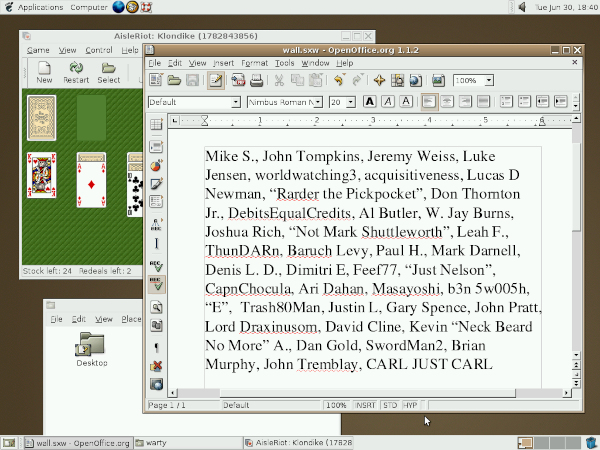Toggle the Bold formatting button
Screen dimensions: 600x450
coord(369,102)
